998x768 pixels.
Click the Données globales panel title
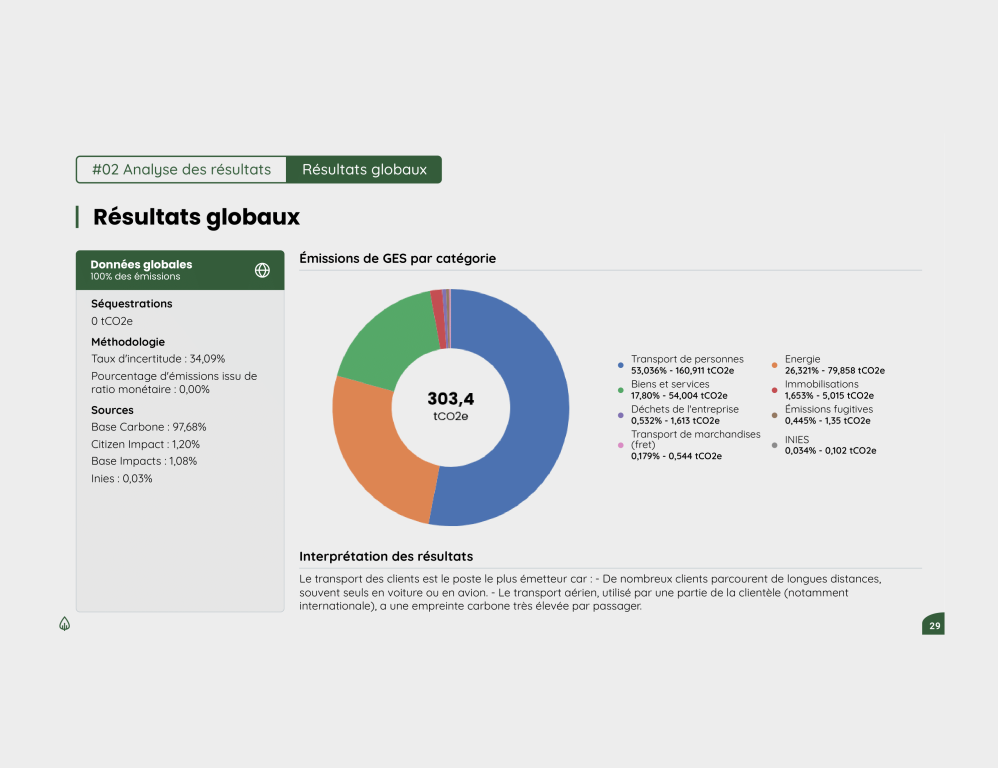coord(141,265)
